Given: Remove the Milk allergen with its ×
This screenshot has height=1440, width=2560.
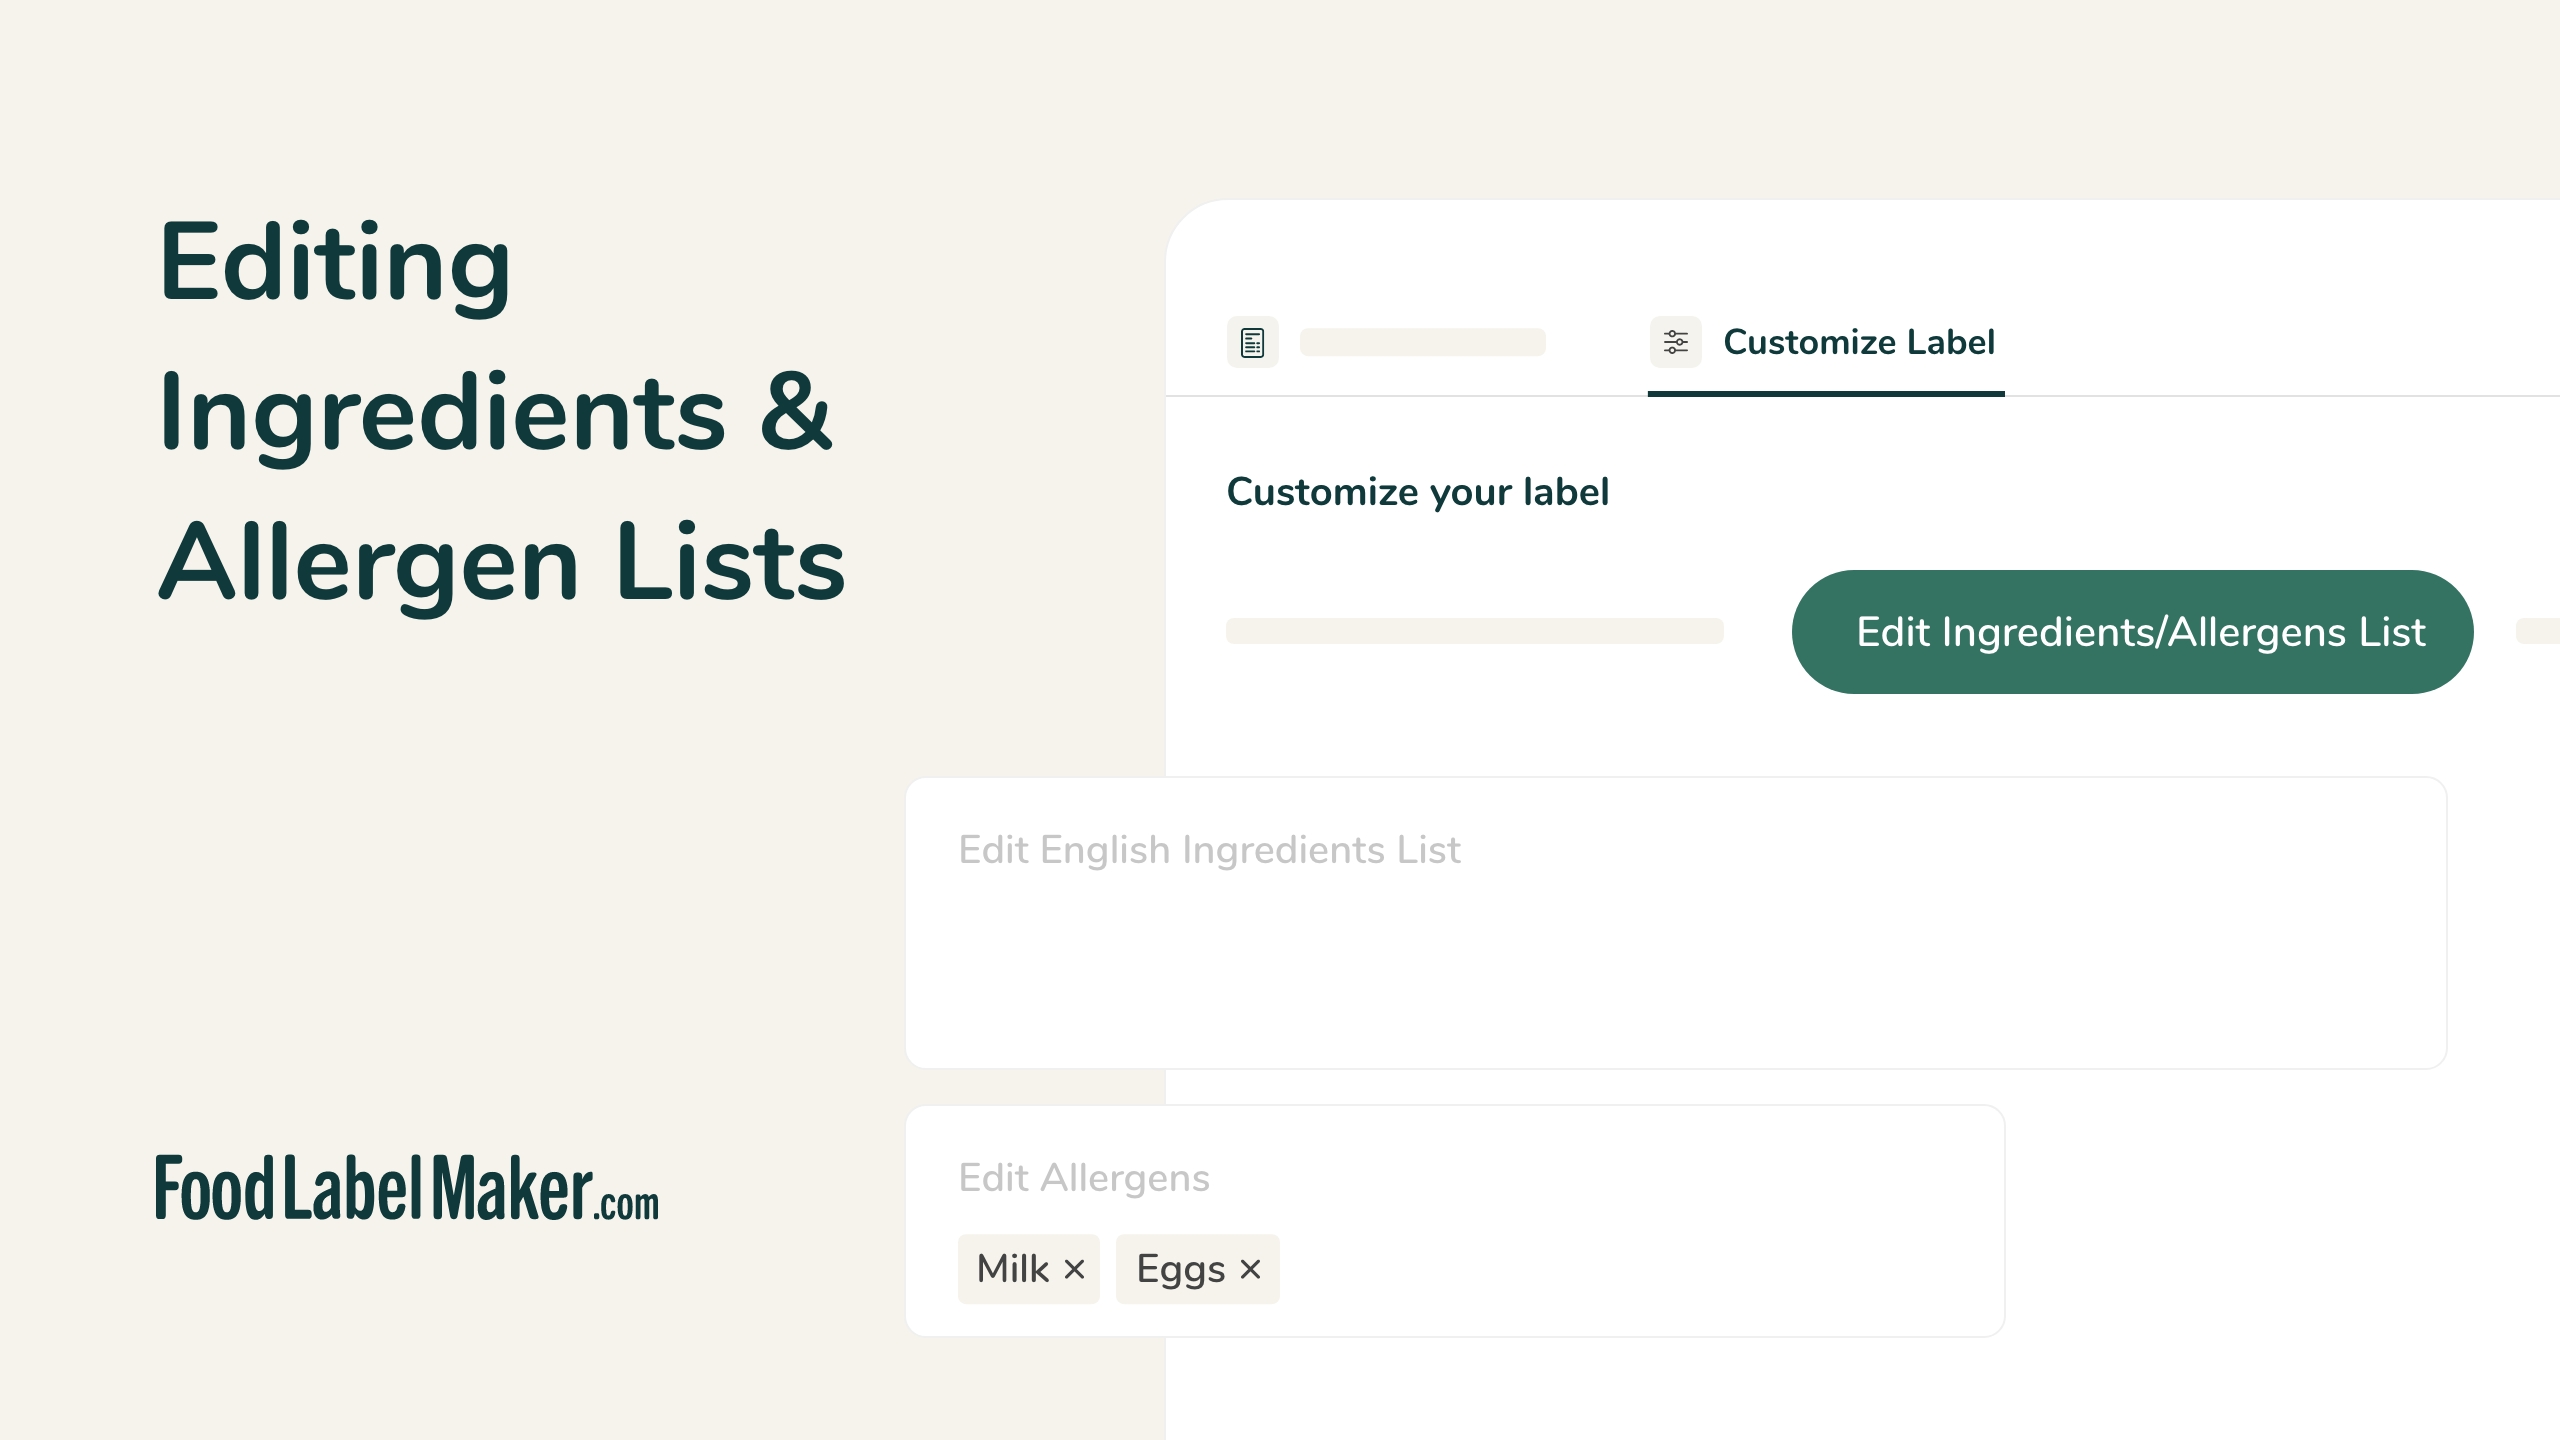Looking at the screenshot, I should [1075, 1269].
